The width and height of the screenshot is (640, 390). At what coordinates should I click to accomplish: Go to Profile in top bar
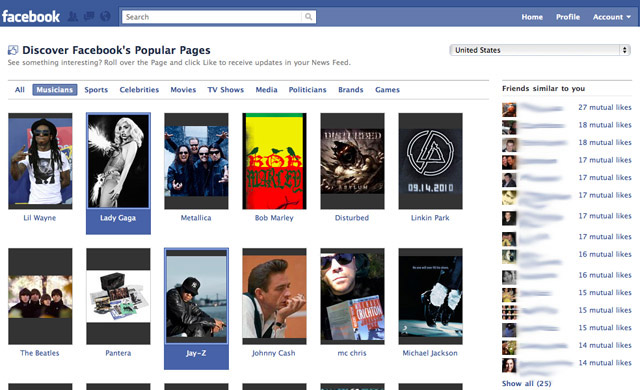pos(568,17)
